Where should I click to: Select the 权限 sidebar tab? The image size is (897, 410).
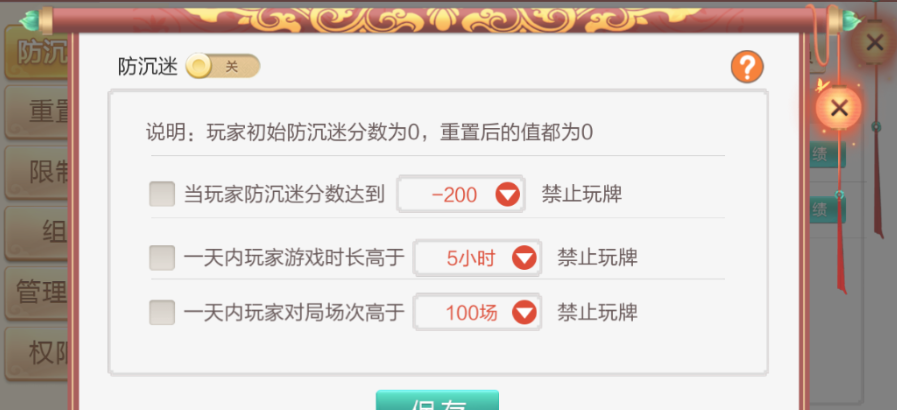tap(38, 353)
